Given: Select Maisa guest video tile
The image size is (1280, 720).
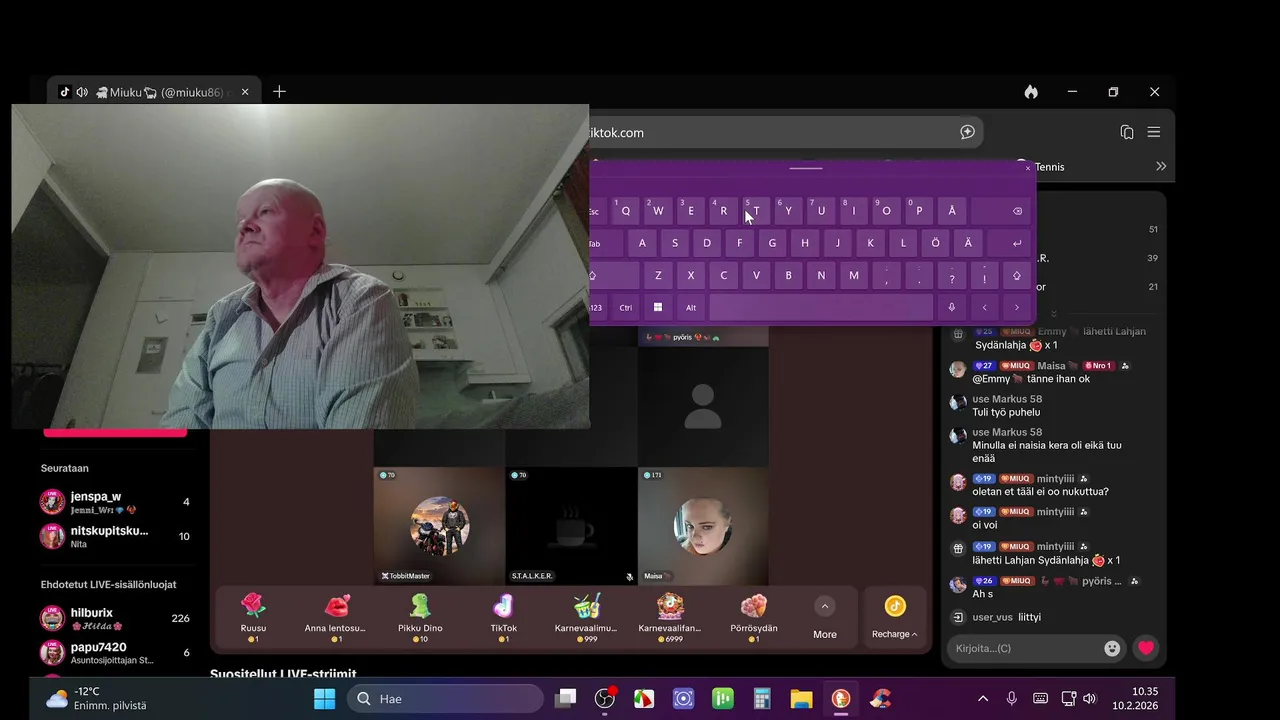Looking at the screenshot, I should pos(704,526).
